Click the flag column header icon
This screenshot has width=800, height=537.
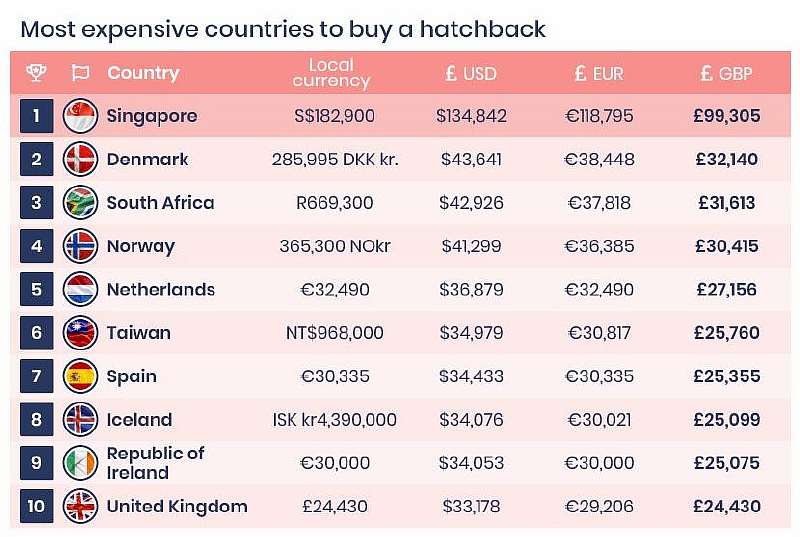[80, 73]
